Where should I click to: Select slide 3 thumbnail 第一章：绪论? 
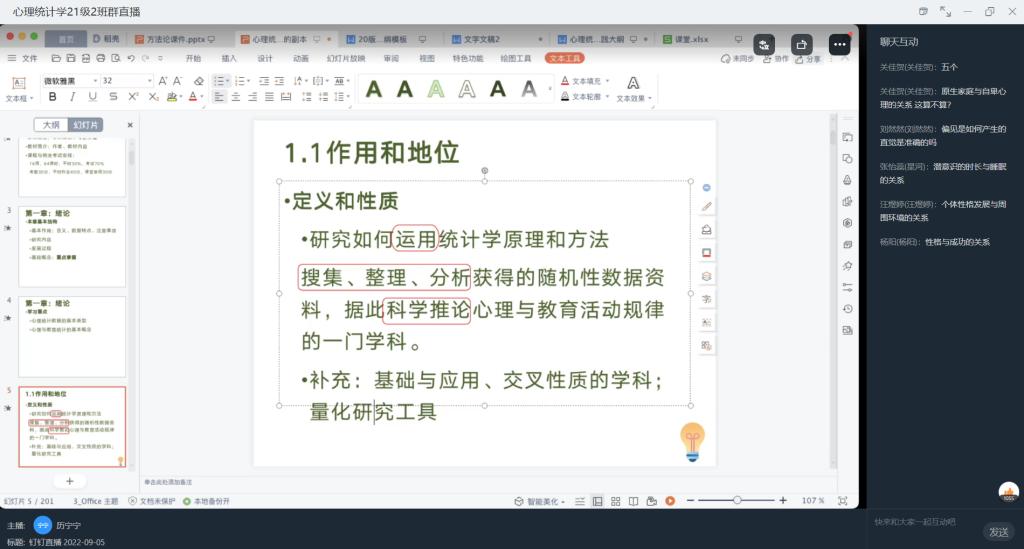(x=72, y=245)
